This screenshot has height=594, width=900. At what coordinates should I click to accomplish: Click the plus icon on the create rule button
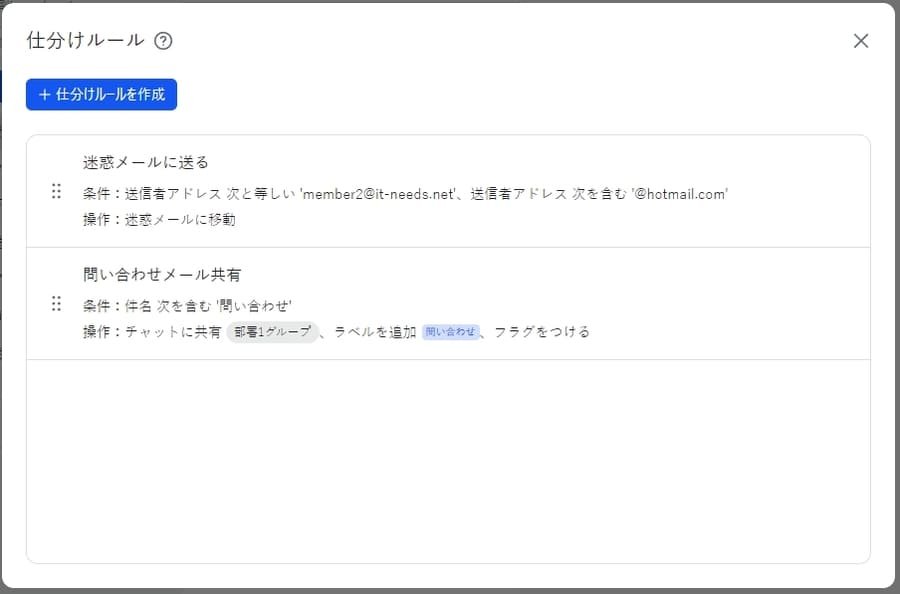coord(42,94)
